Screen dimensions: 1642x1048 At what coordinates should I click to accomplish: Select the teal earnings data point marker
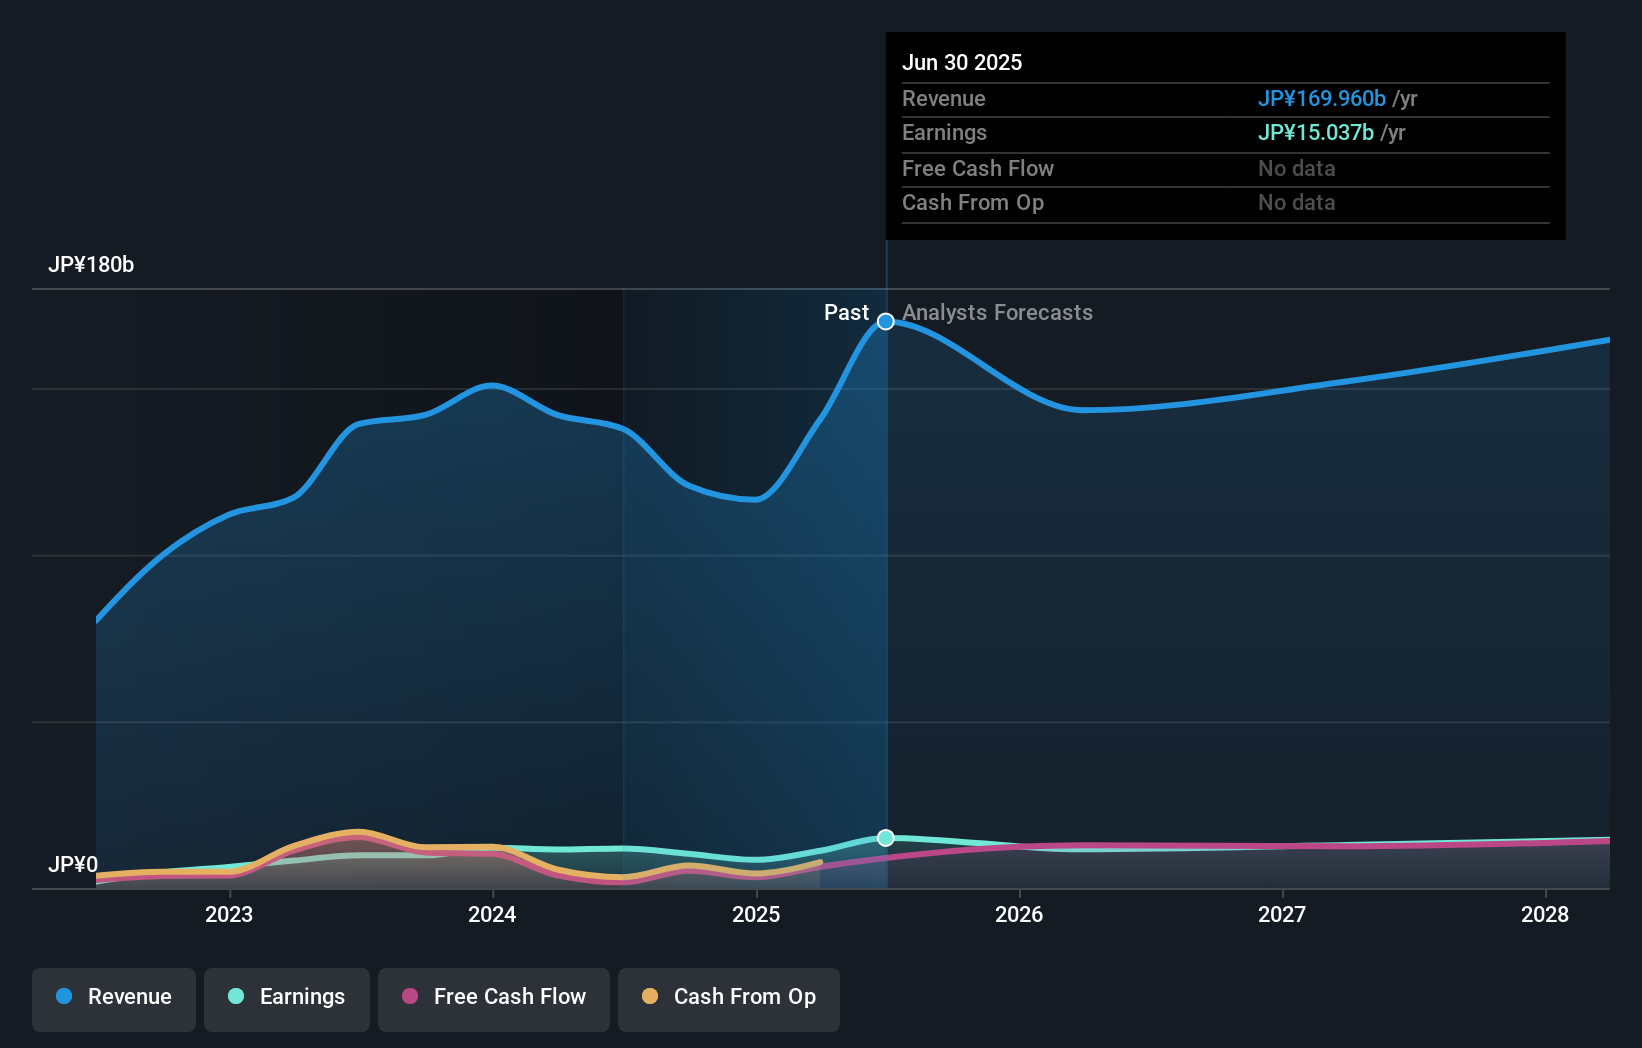click(885, 838)
